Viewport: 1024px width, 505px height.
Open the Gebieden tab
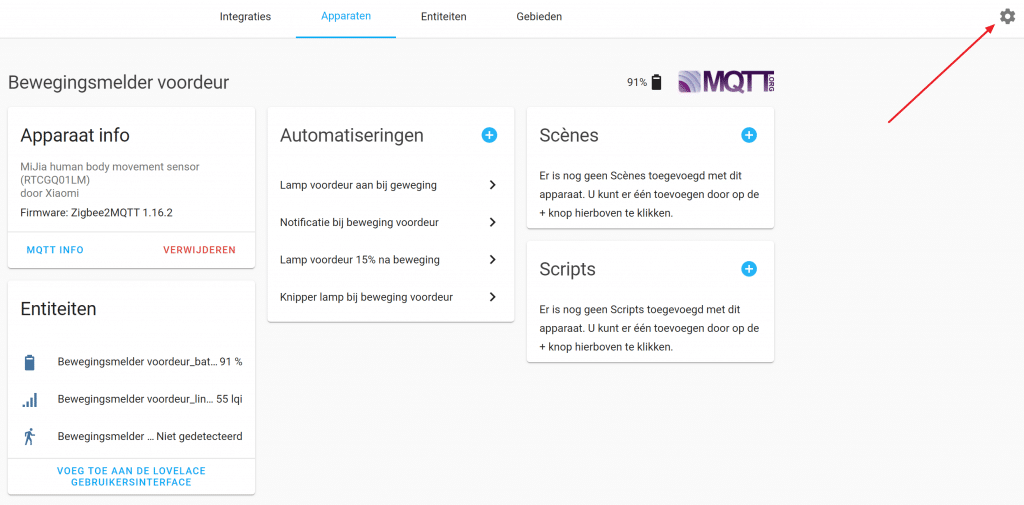(x=539, y=17)
